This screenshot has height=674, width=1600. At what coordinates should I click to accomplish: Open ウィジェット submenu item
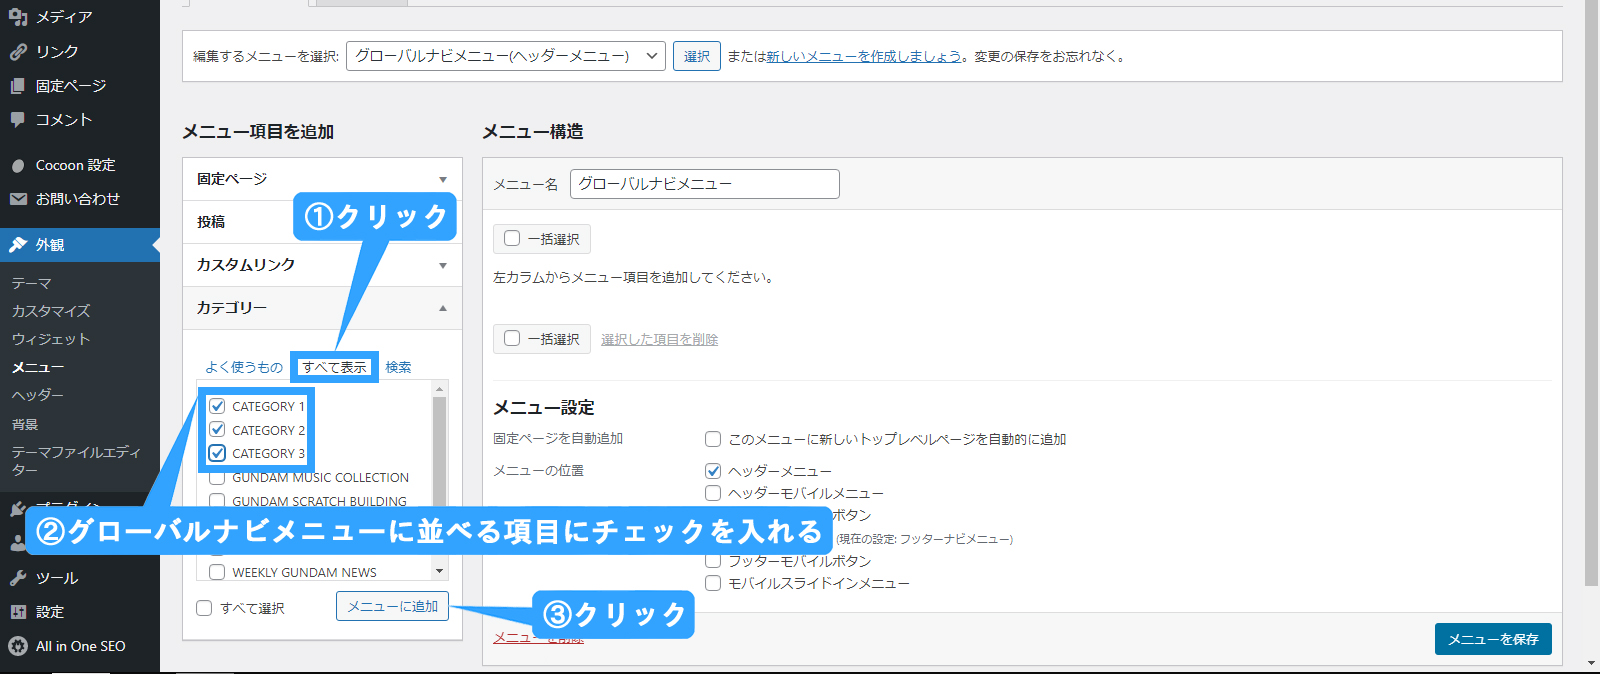[51, 339]
